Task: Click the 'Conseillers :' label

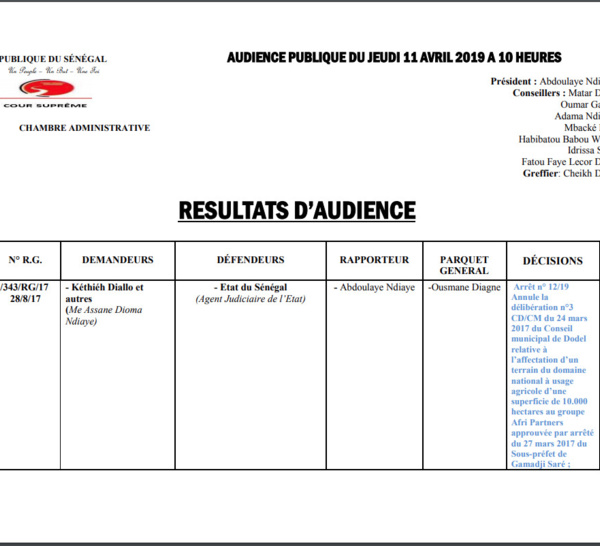Action: (539, 93)
